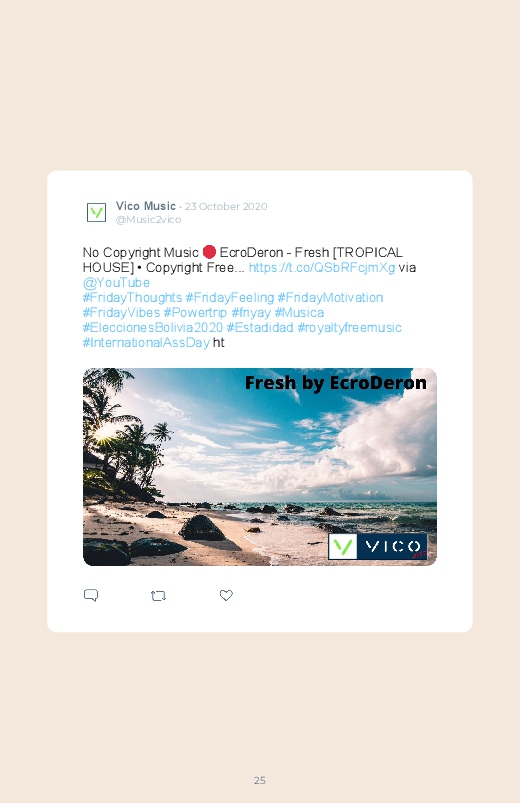The height and width of the screenshot is (803, 520).
Task: Open the #FridayThoughts hashtag
Action: 132,298
